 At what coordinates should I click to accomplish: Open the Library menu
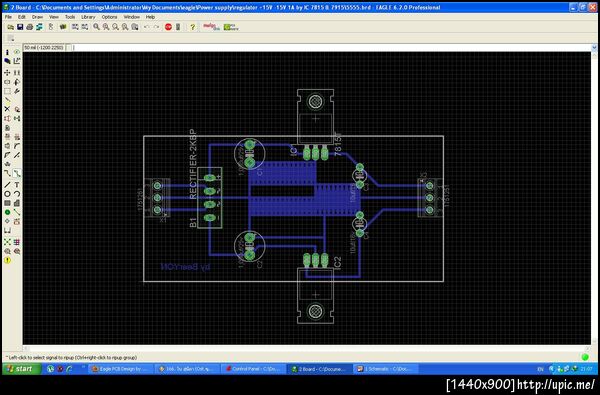88,17
